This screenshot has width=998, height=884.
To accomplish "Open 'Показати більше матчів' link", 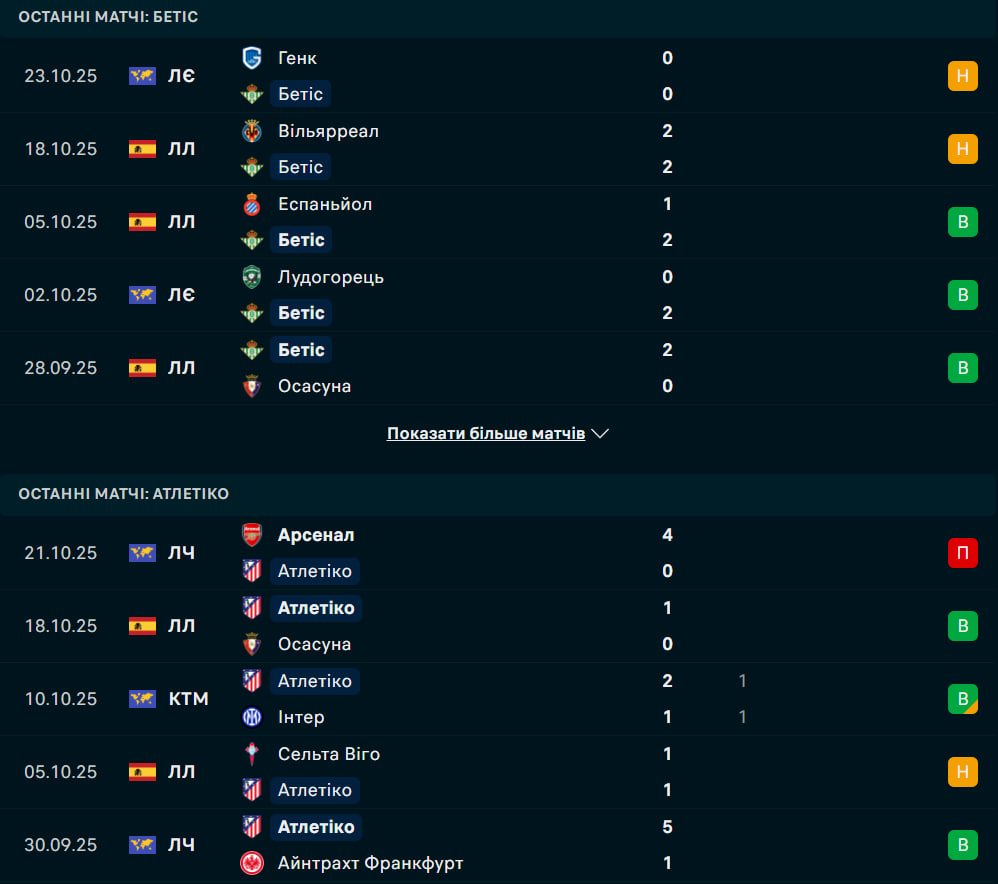I will 486,434.
